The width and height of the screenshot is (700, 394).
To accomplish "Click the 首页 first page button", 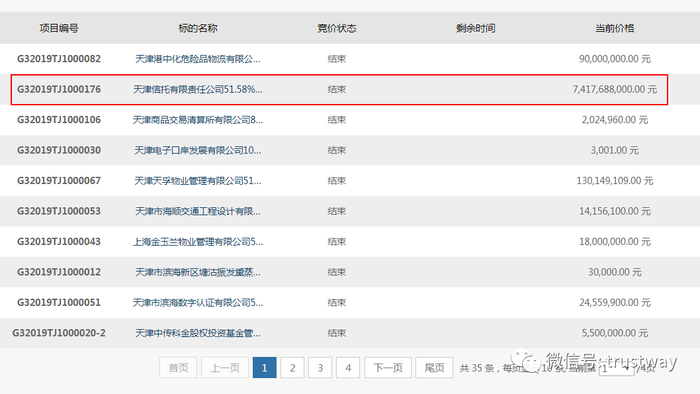I will tap(178, 368).
